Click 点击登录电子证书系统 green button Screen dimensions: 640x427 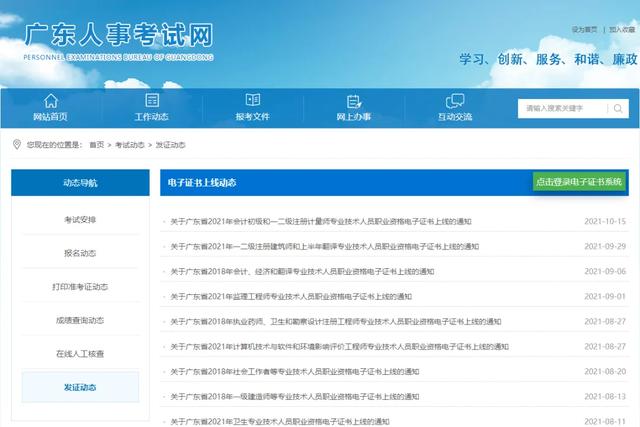point(579,181)
